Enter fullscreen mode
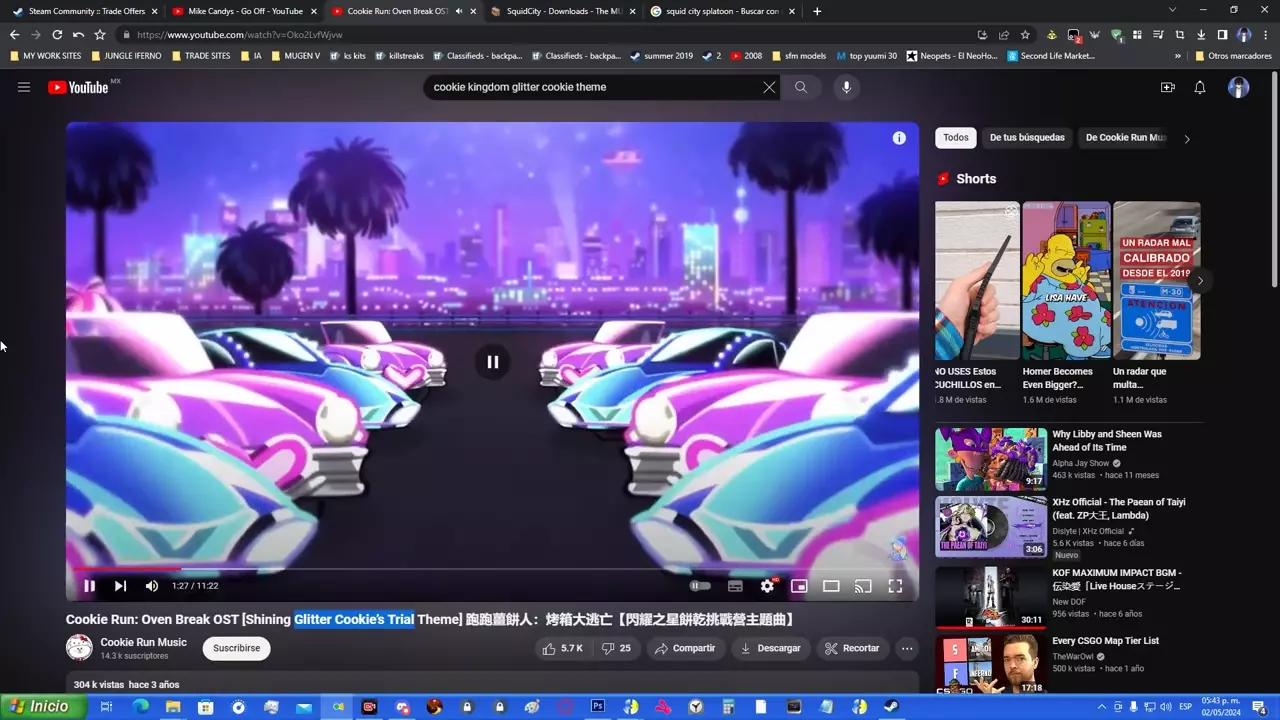Screen dimensions: 1280x720 pos(895,586)
